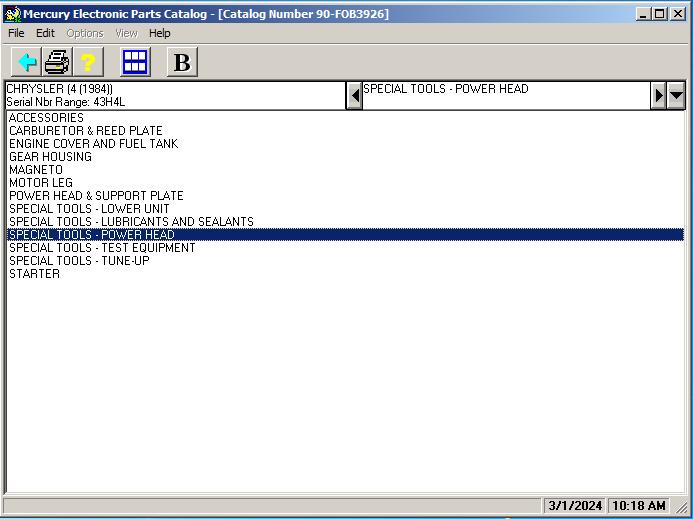Select SPECIAL TOOLS - TEST EQUIPMENT row
The width and height of the screenshot is (693, 519).
click(x=346, y=248)
